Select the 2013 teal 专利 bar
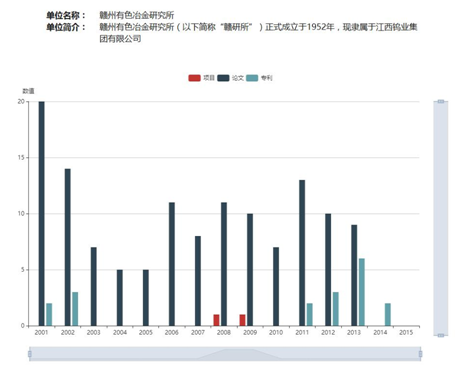The height and width of the screenshot is (375, 471). coord(362,292)
